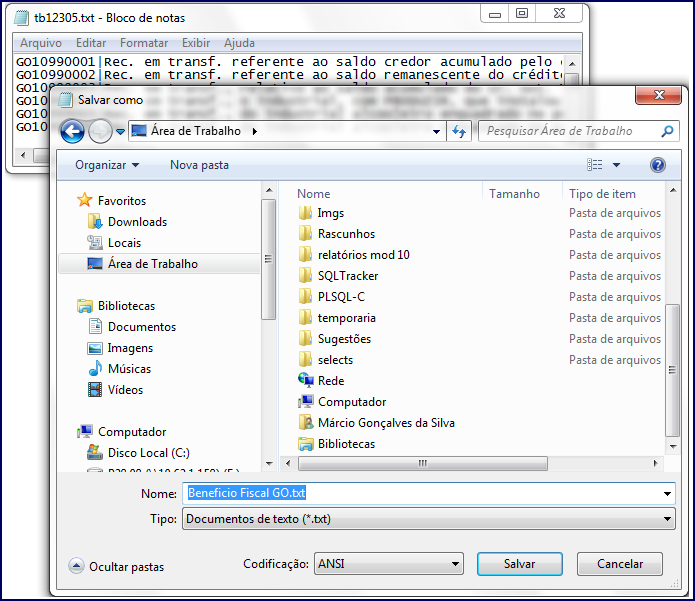Click the help question mark icon

[658, 165]
